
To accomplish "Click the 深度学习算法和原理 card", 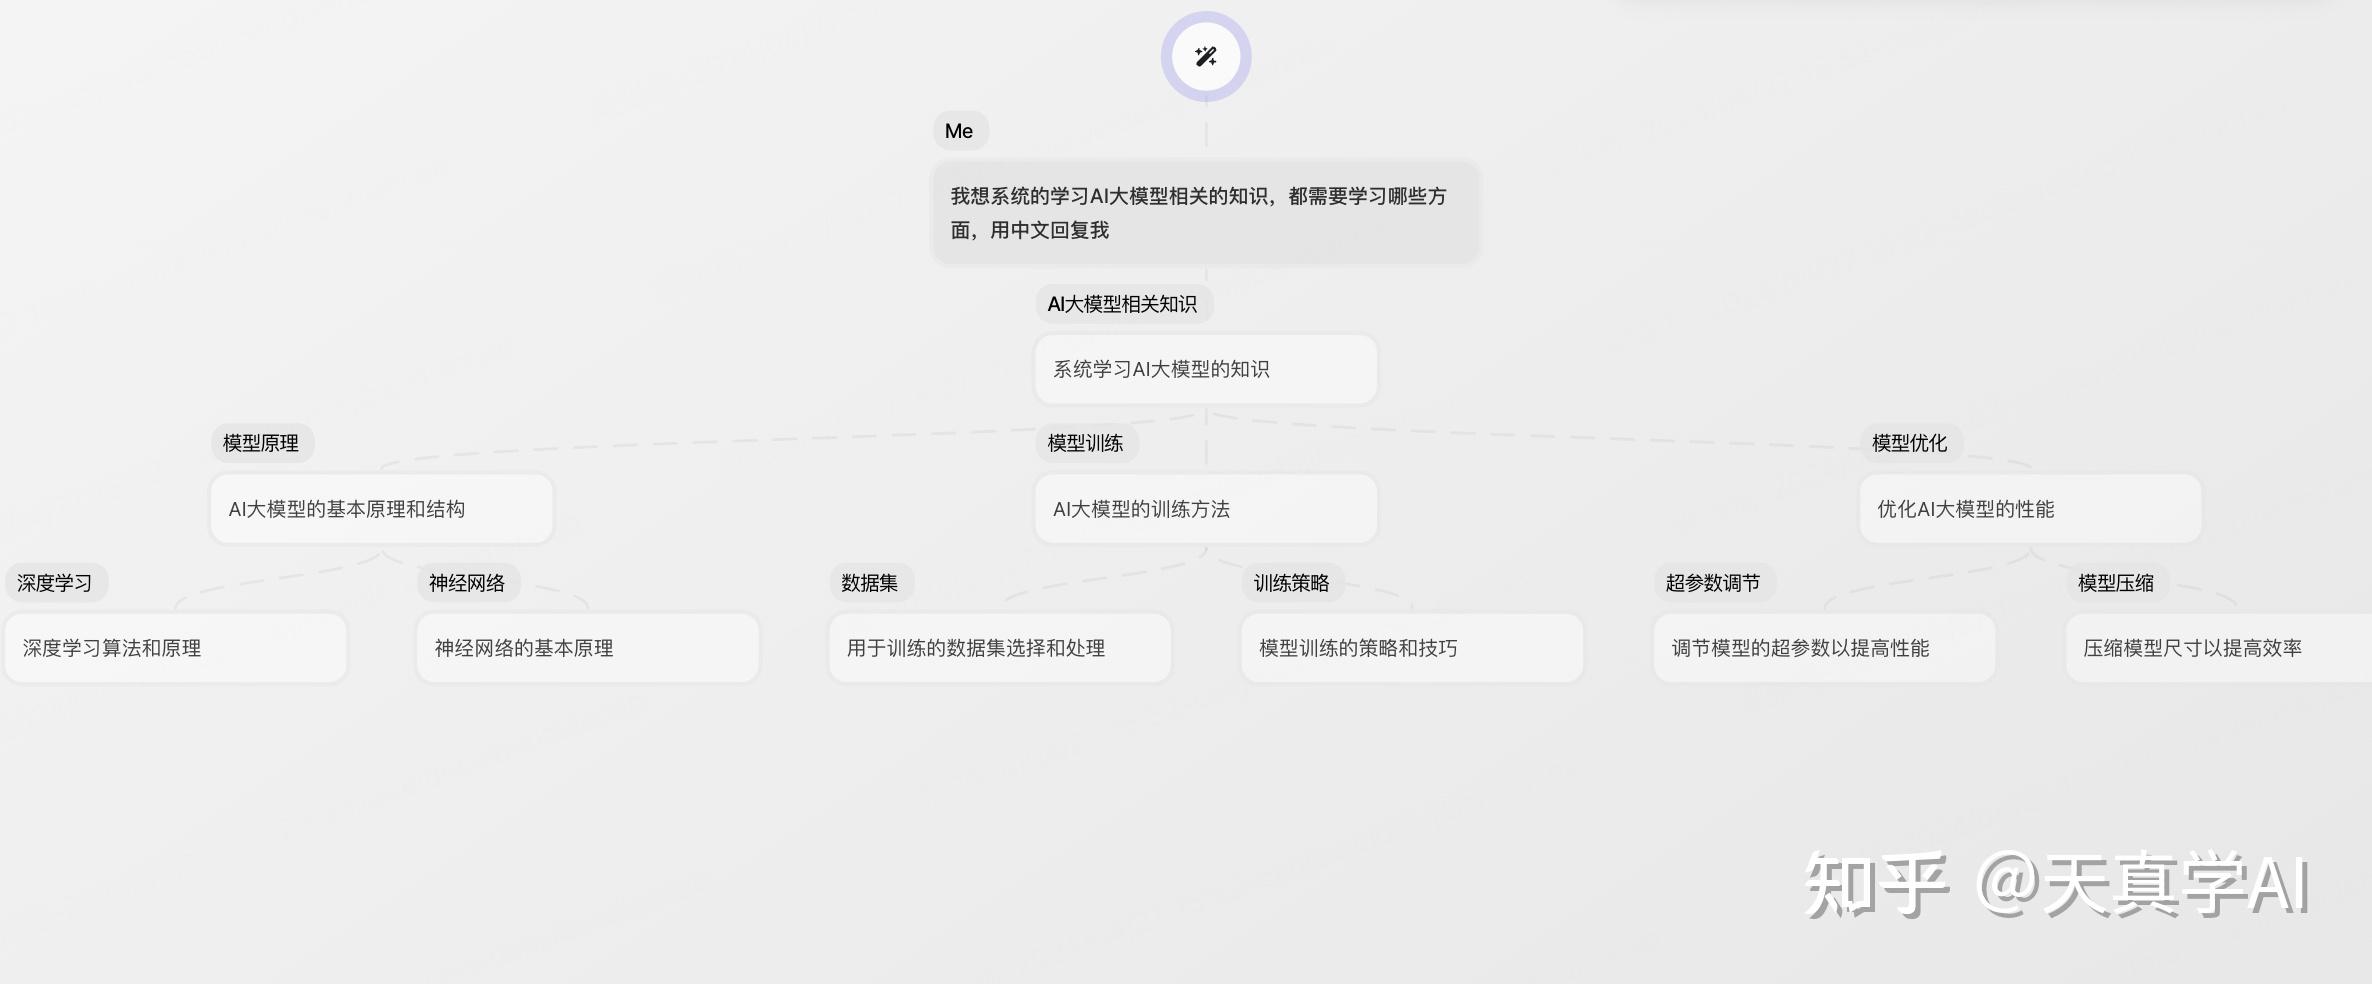I will point(175,647).
